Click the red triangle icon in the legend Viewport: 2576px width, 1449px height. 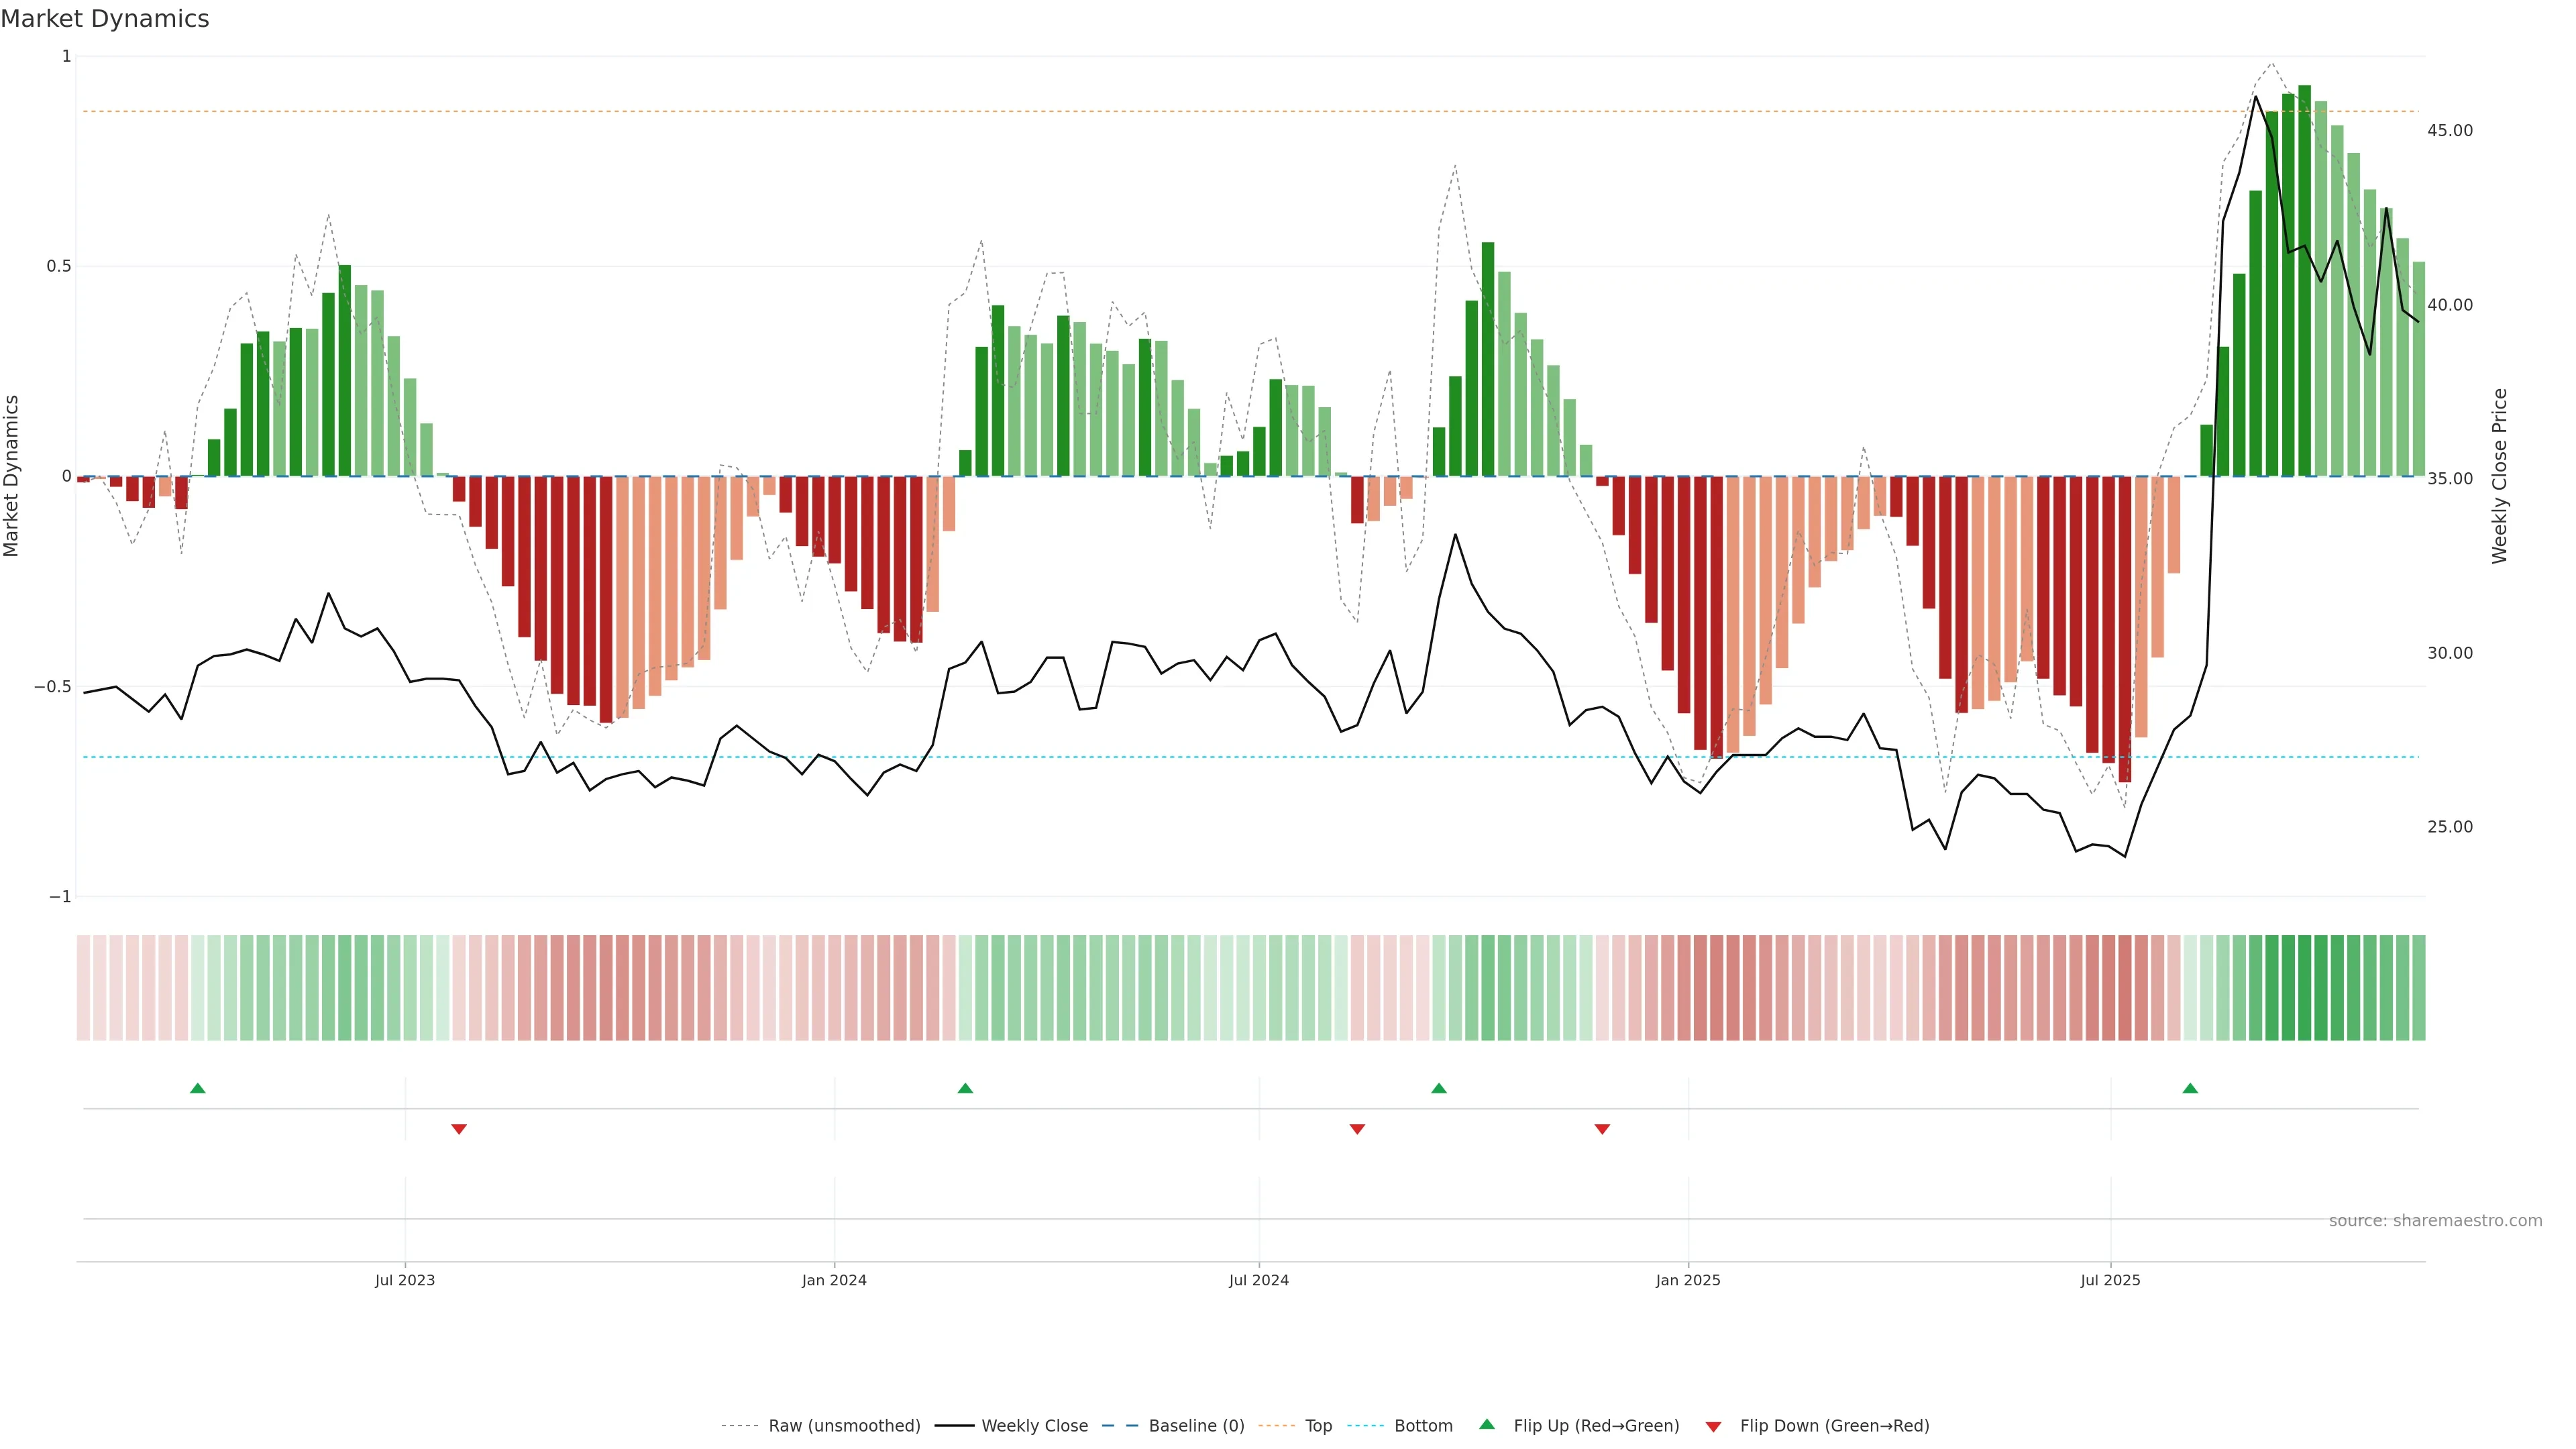(x=1713, y=1427)
